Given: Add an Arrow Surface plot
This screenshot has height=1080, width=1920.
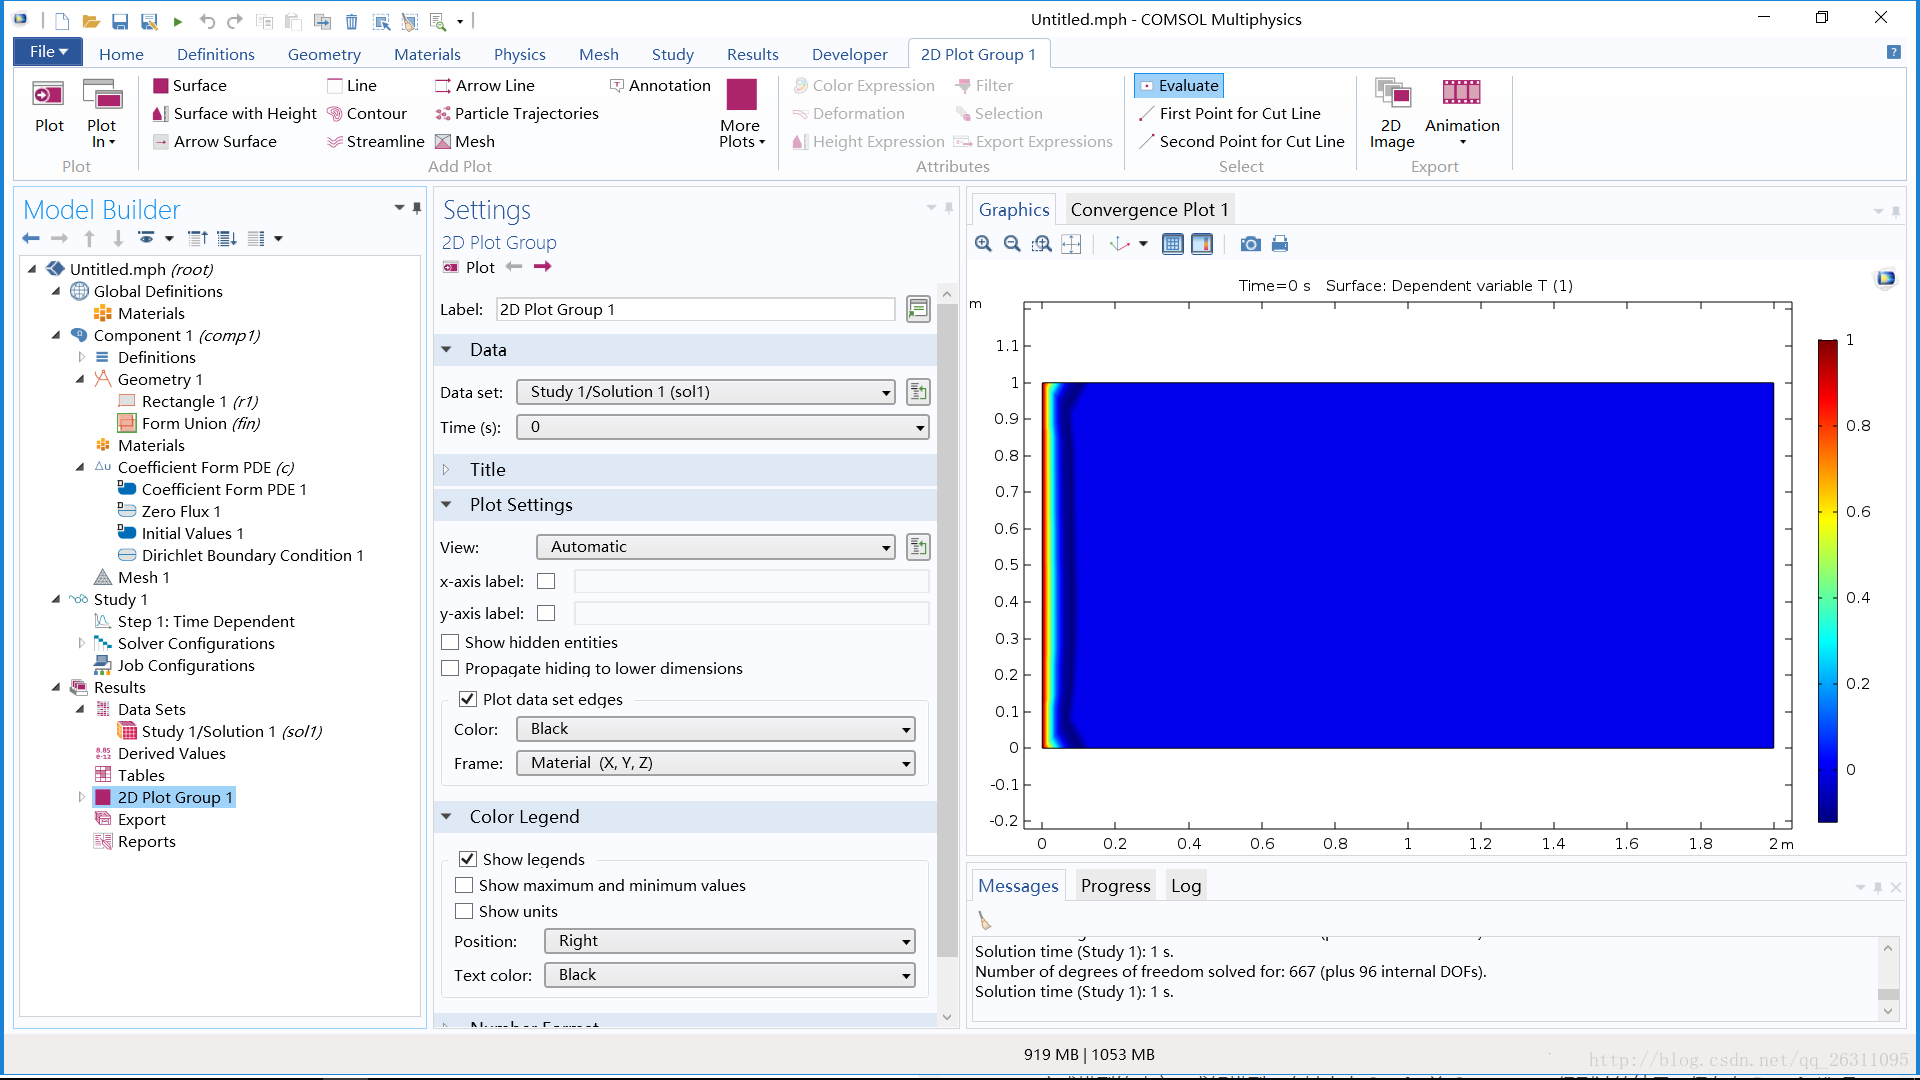Looking at the screenshot, I should pyautogui.click(x=215, y=142).
